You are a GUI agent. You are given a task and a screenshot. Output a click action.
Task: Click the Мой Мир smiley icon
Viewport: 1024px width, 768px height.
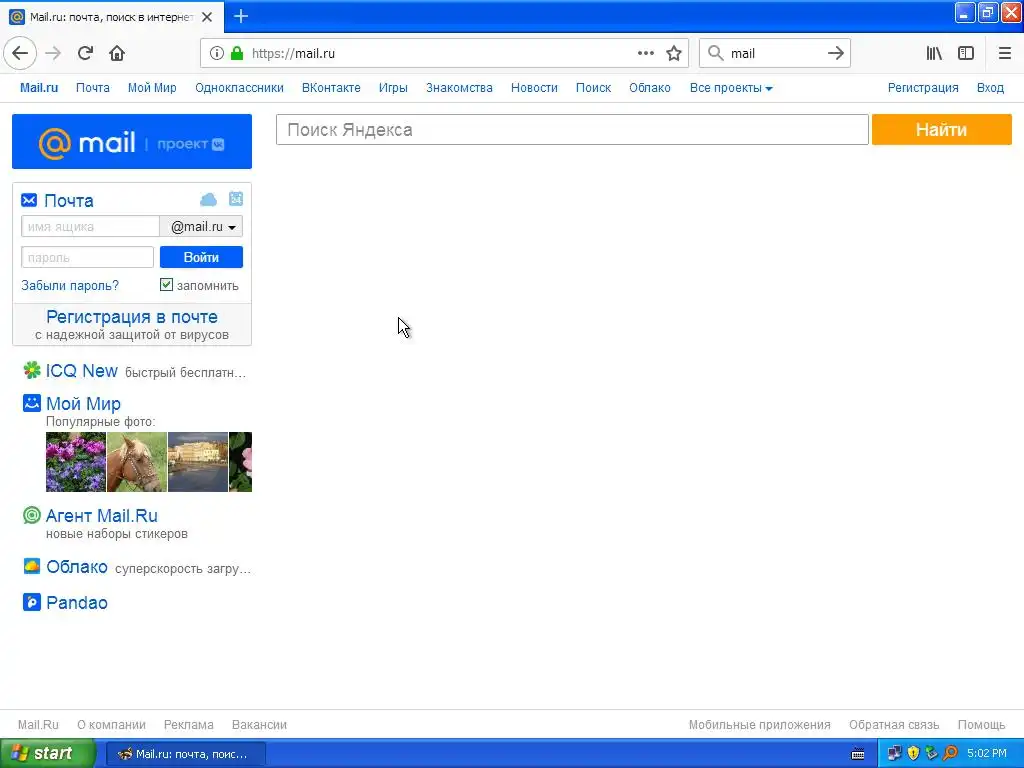pos(31,403)
